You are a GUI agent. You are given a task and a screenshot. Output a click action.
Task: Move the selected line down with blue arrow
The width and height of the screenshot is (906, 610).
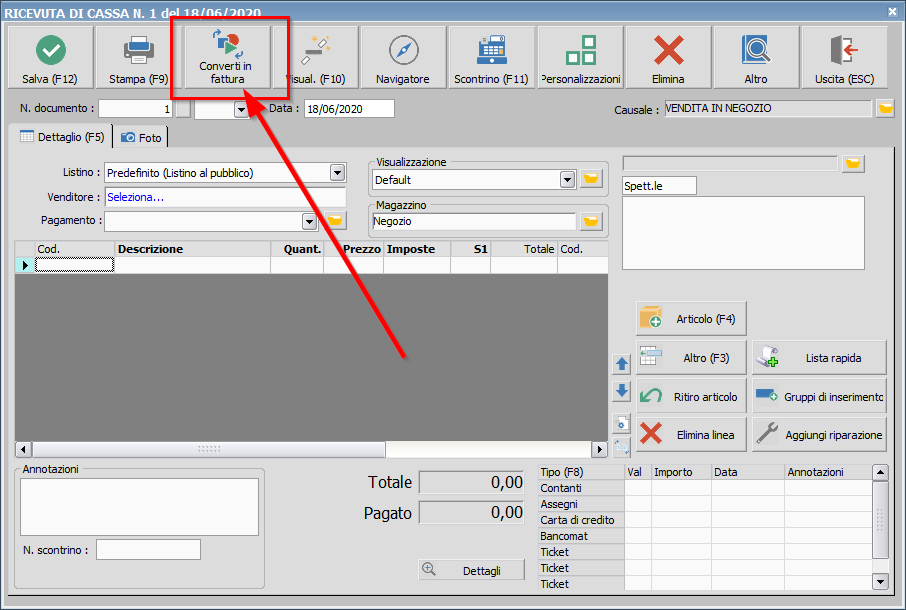click(x=622, y=391)
